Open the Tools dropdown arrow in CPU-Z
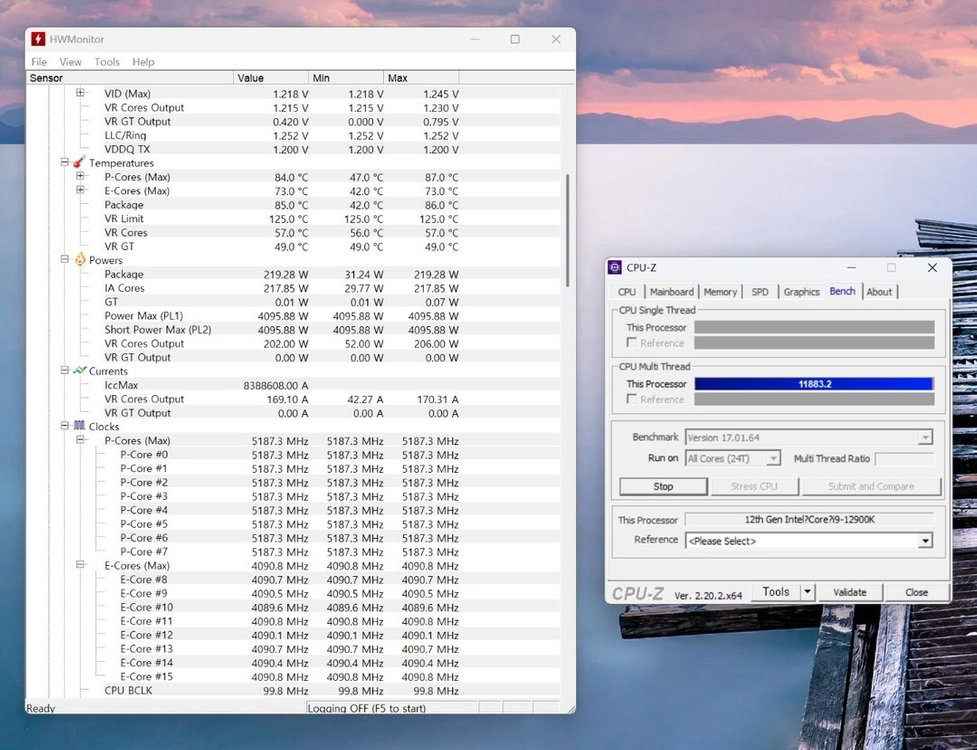977x750 pixels. (808, 592)
